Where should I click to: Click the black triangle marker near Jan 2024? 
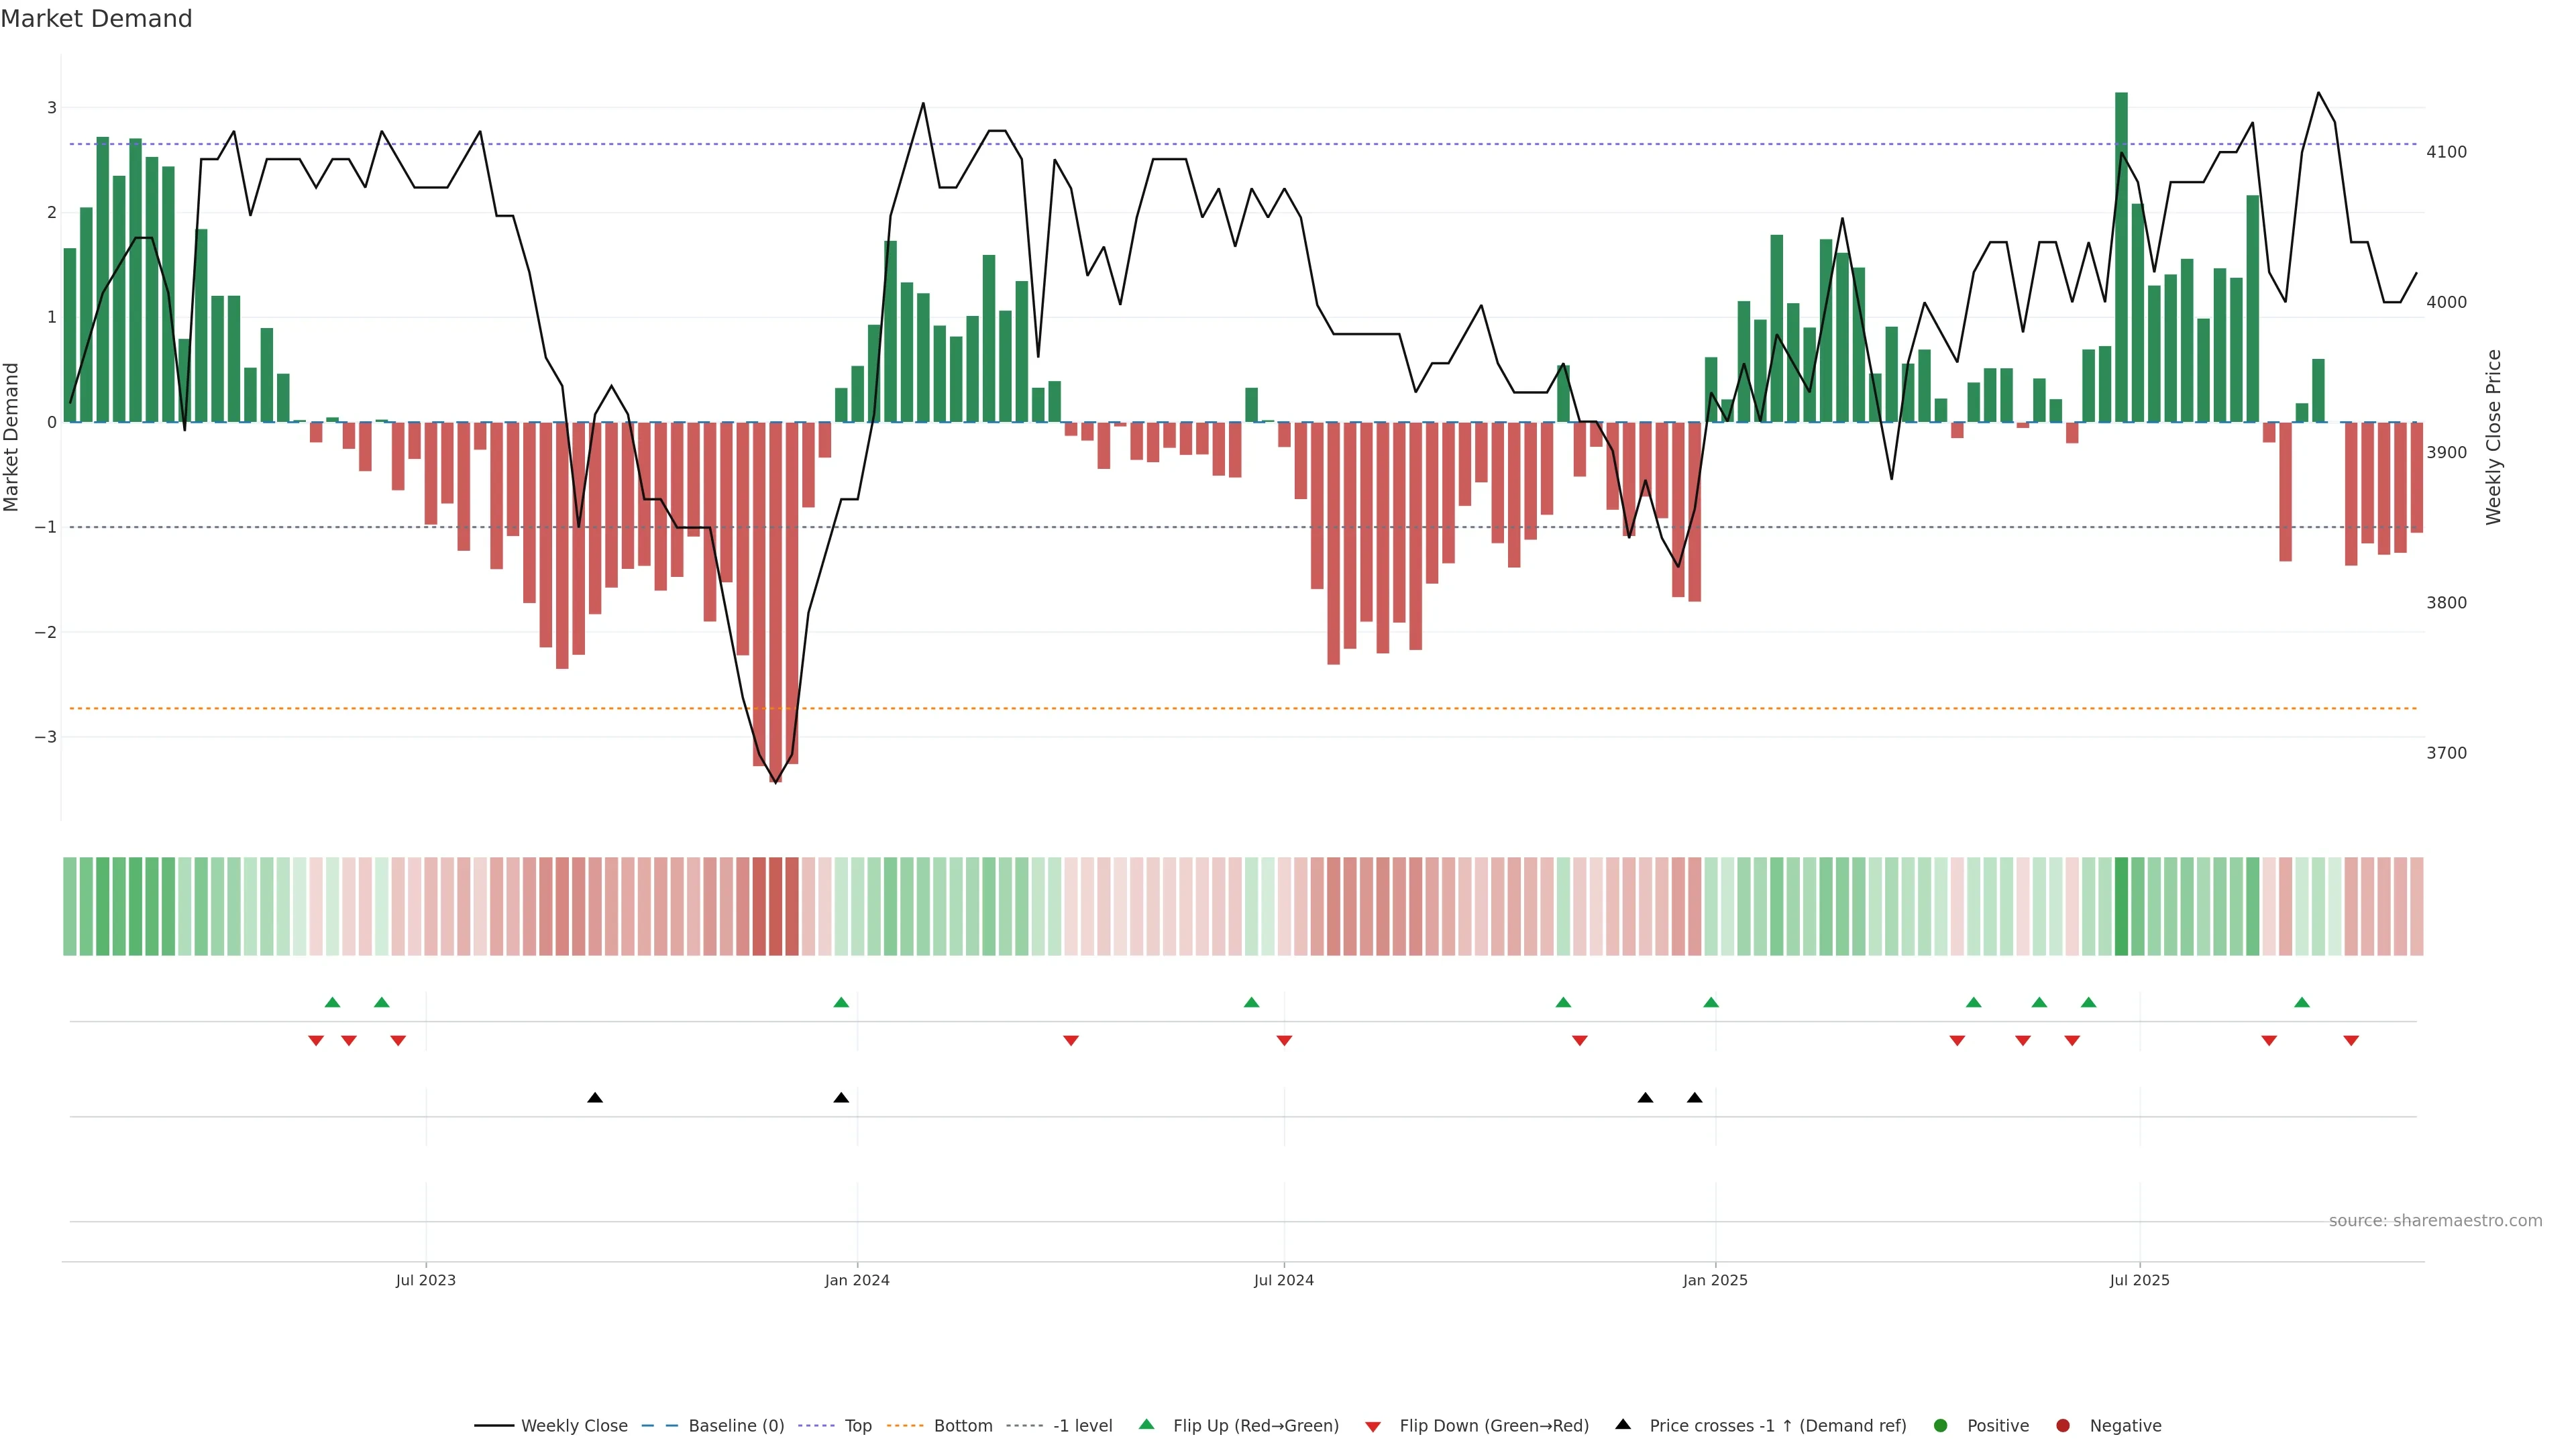point(841,1098)
